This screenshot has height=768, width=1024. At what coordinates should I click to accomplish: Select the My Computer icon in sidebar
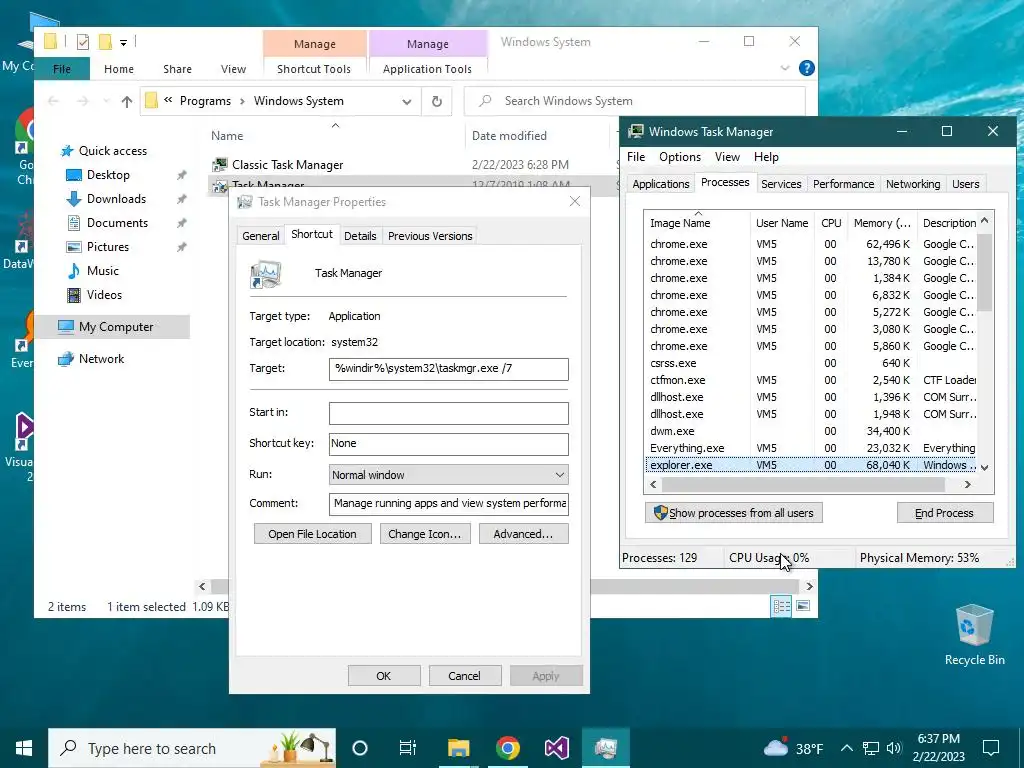click(x=65, y=327)
